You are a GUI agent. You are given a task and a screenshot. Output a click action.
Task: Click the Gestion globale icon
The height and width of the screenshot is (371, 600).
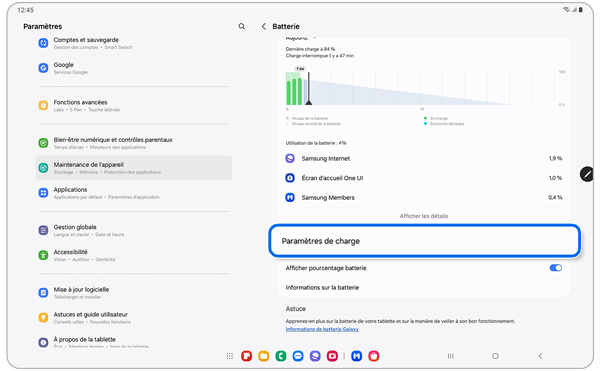43,230
